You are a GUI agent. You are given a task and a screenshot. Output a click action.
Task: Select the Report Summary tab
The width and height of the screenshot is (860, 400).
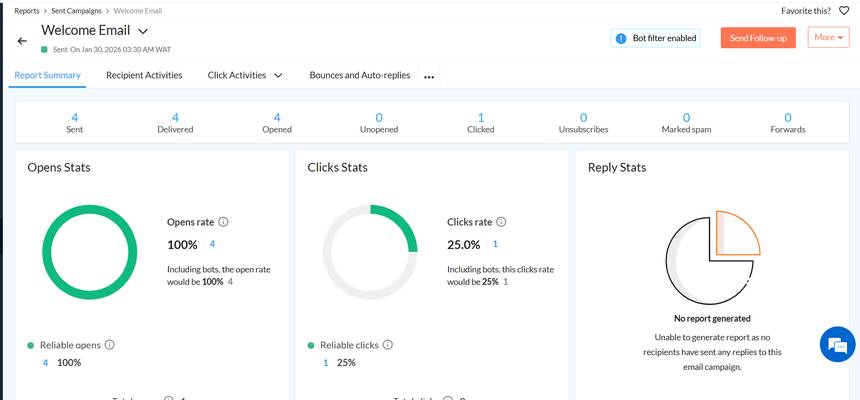(47, 75)
